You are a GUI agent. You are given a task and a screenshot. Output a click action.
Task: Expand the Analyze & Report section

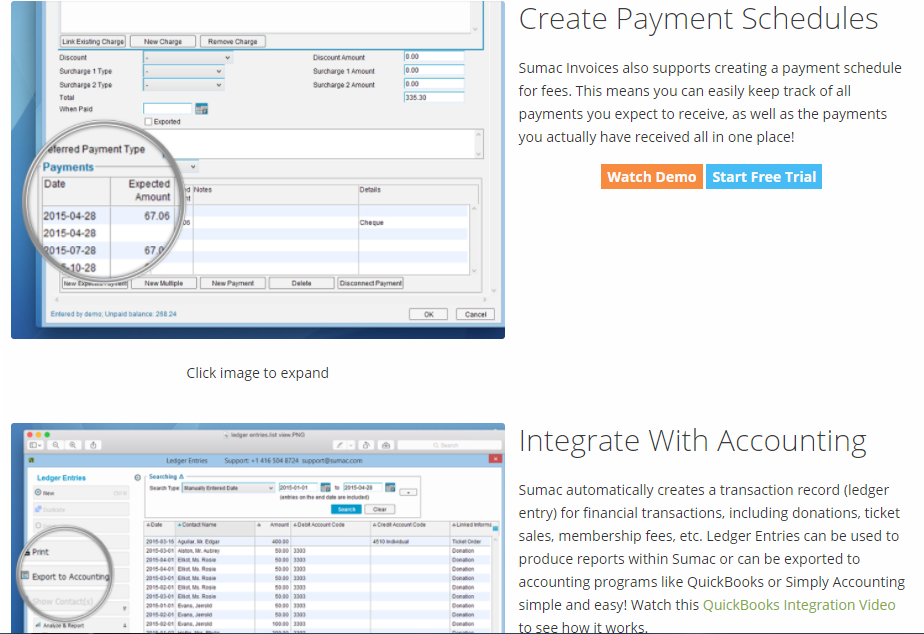pyautogui.click(x=124, y=625)
